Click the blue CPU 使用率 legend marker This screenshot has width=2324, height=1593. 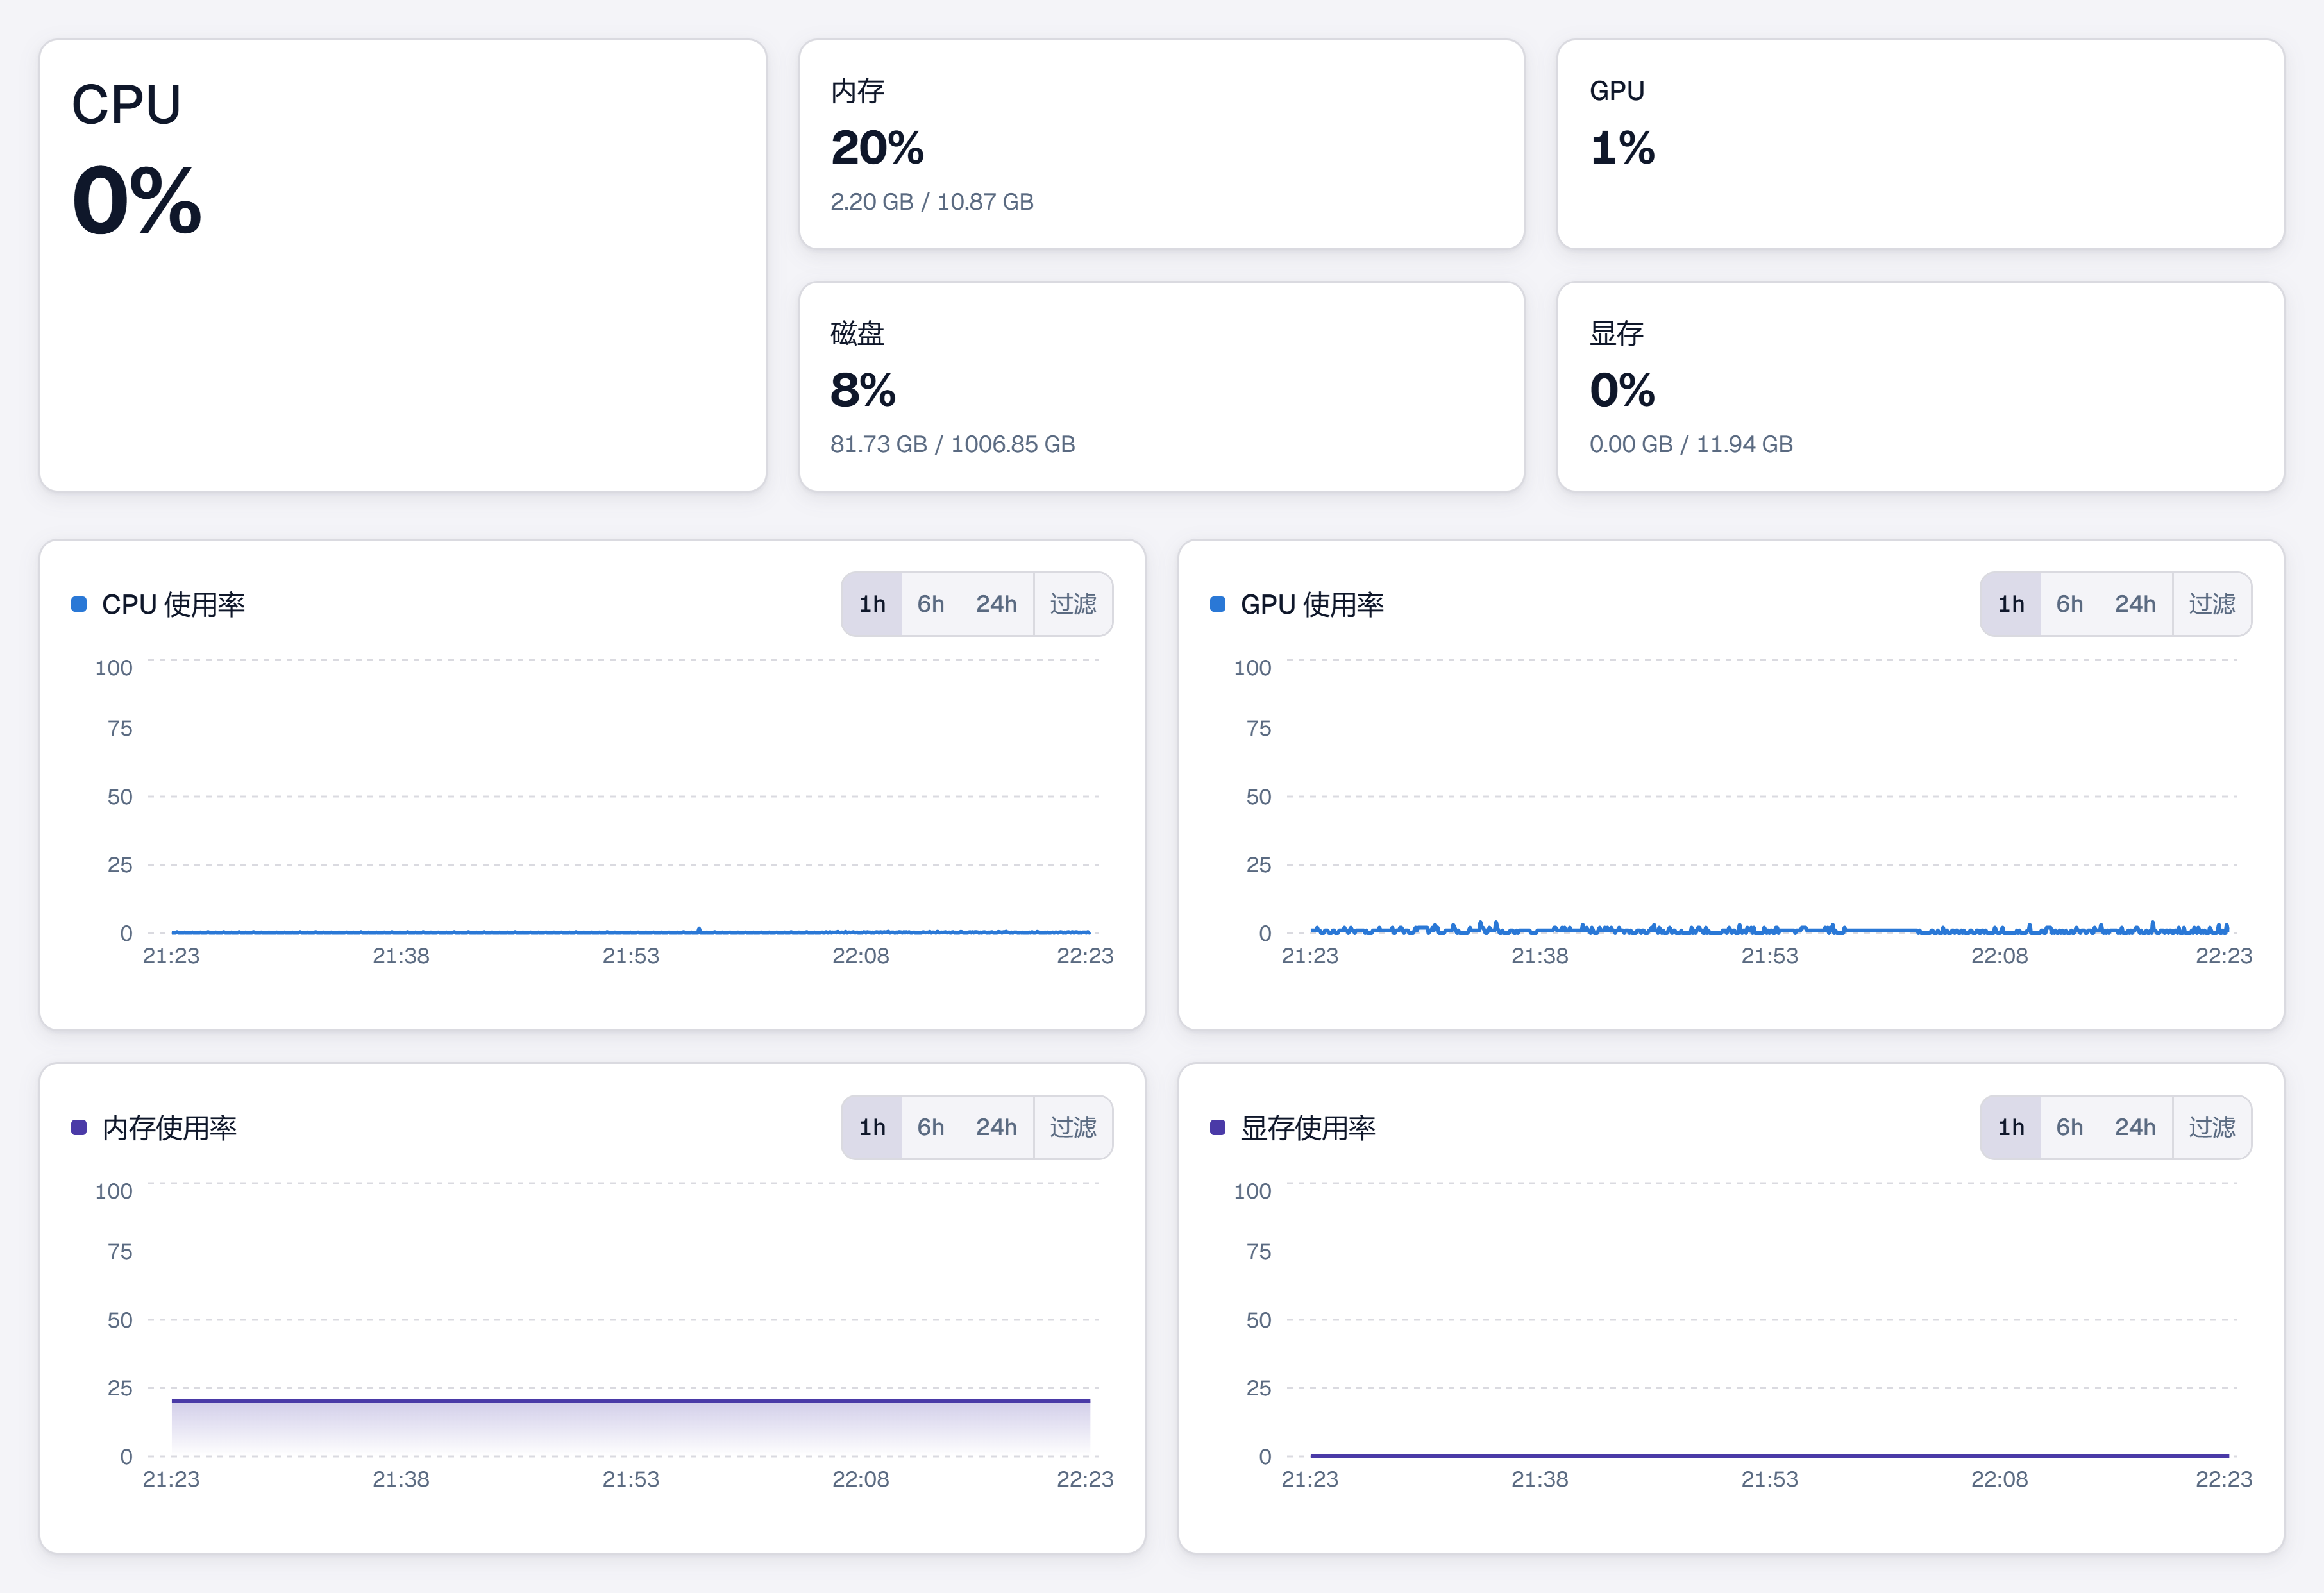point(79,604)
